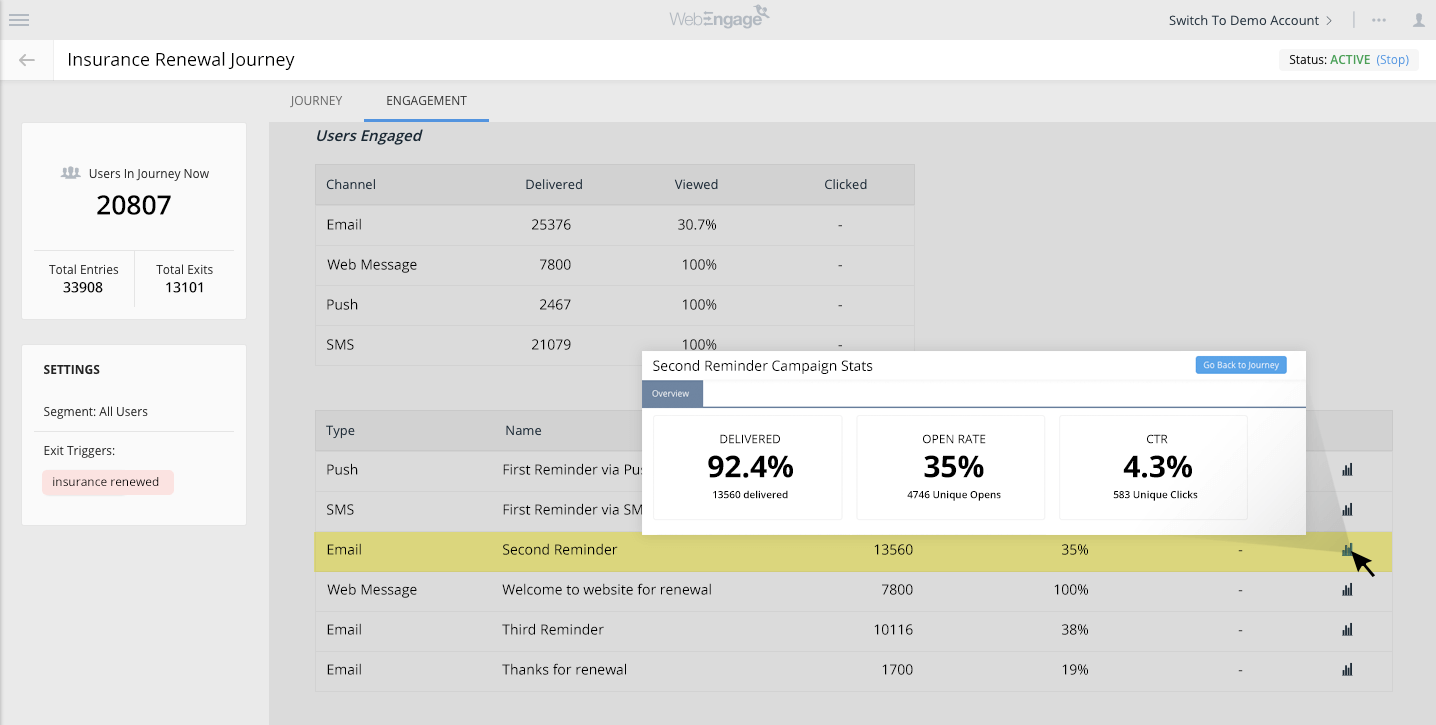
Task: Click the Stop link to halt journey
Action: pyautogui.click(x=1392, y=60)
